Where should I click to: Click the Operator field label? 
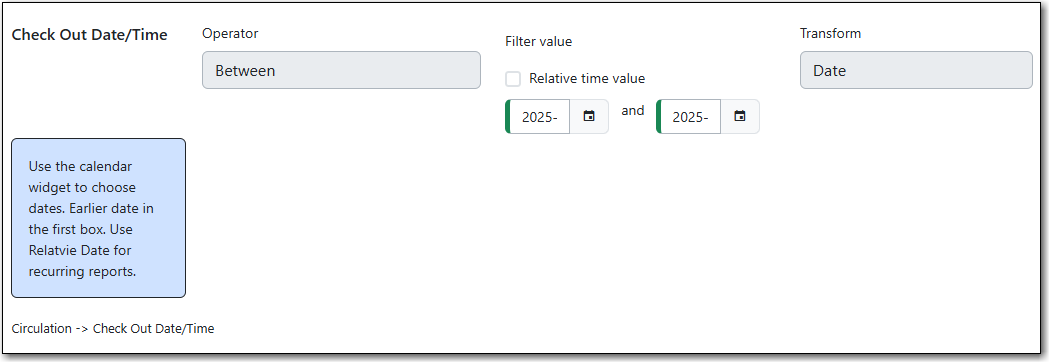coord(230,33)
